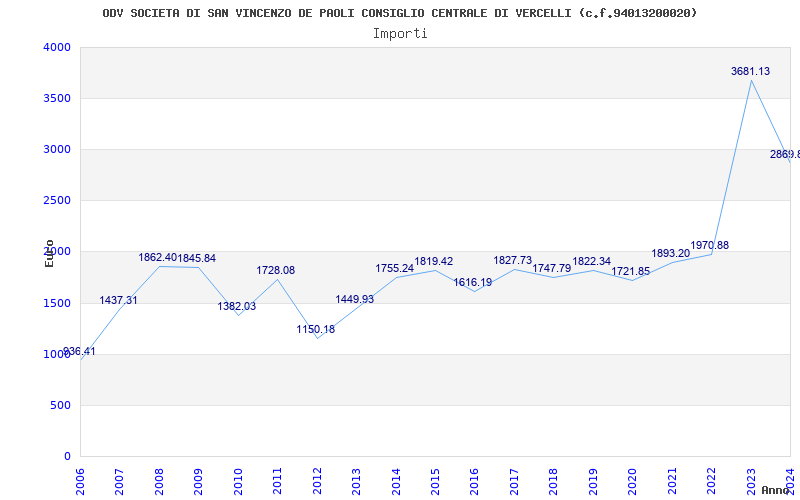This screenshot has height=500, width=800.
Task: Click the 2020 x-axis year label
Action: click(x=633, y=482)
